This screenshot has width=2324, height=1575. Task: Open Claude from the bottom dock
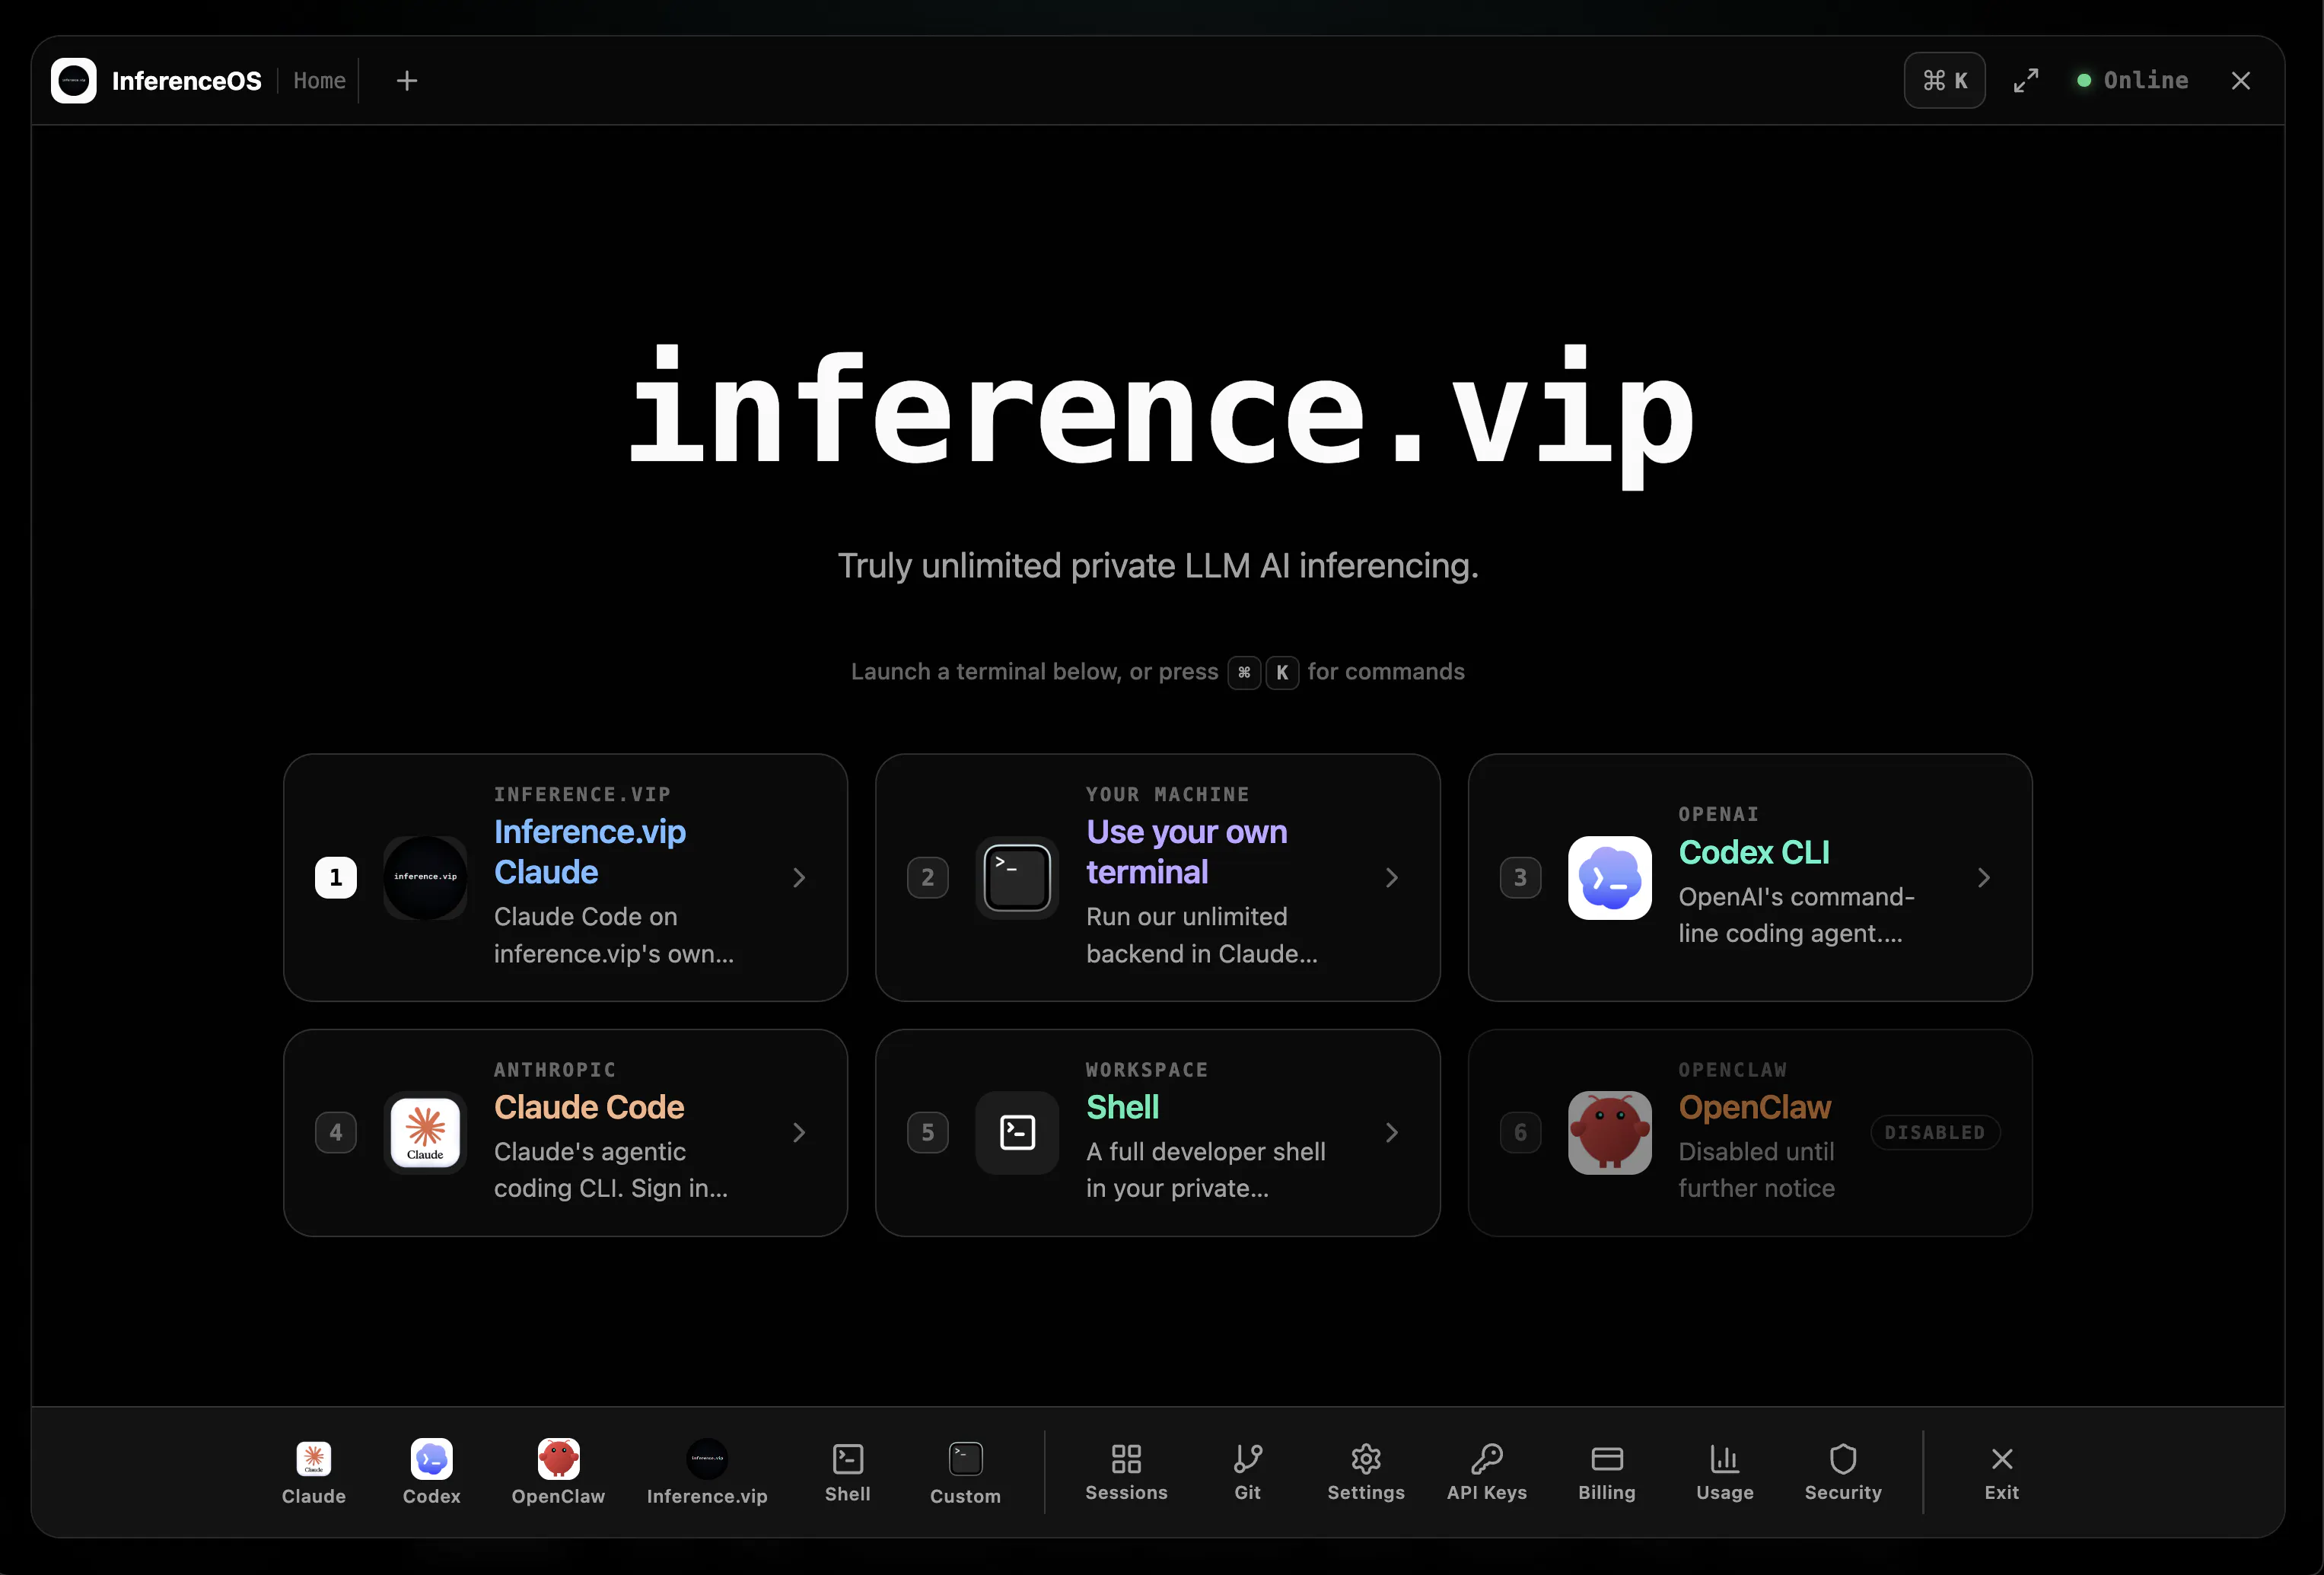click(x=313, y=1471)
